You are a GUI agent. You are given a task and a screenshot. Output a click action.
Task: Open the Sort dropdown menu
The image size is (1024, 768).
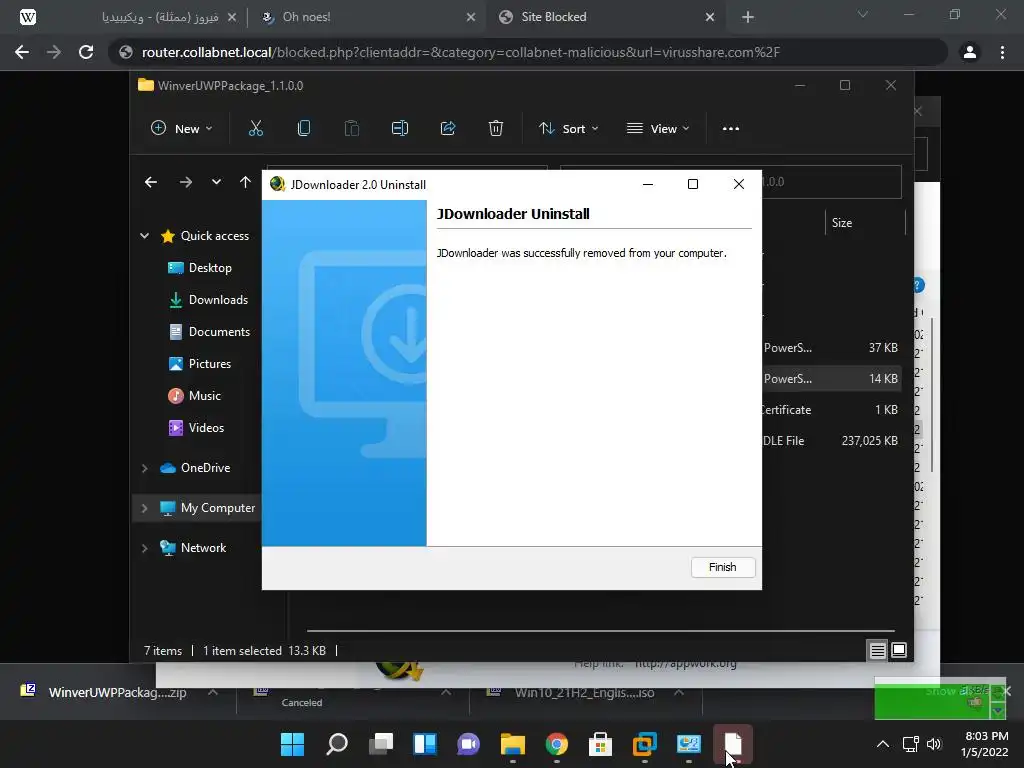tap(568, 129)
